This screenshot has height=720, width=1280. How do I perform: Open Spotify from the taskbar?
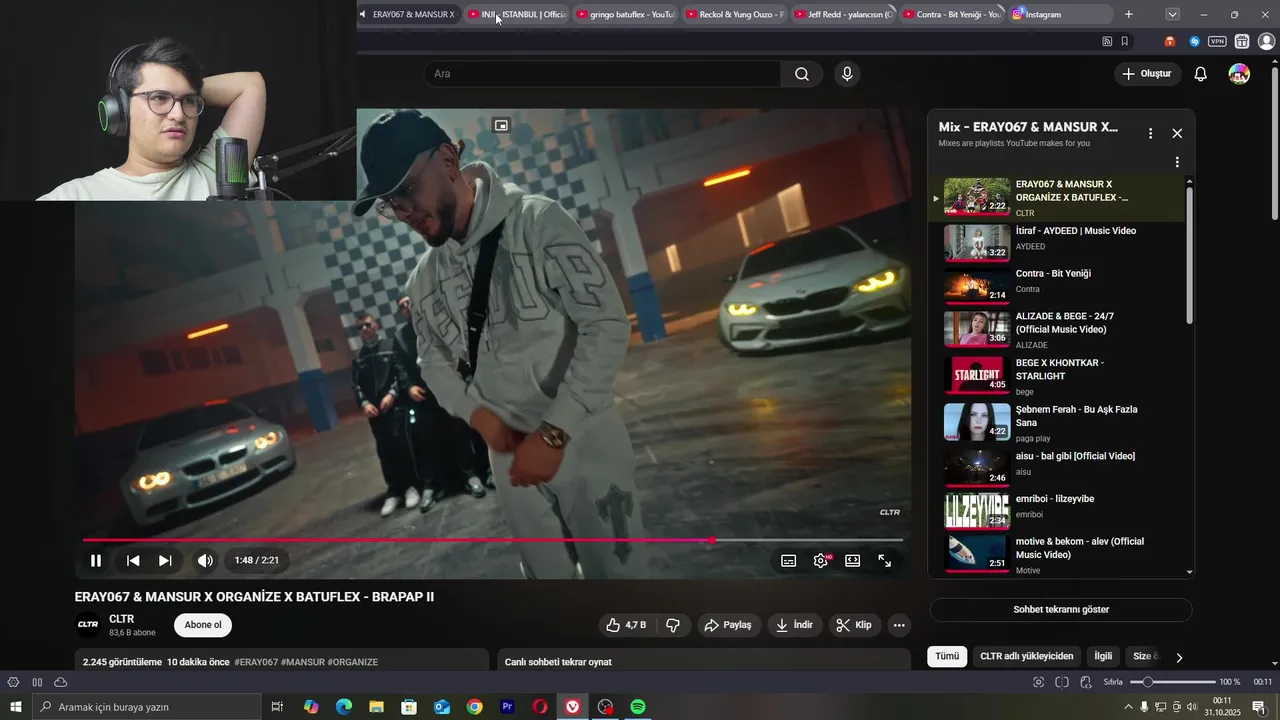tap(637, 707)
